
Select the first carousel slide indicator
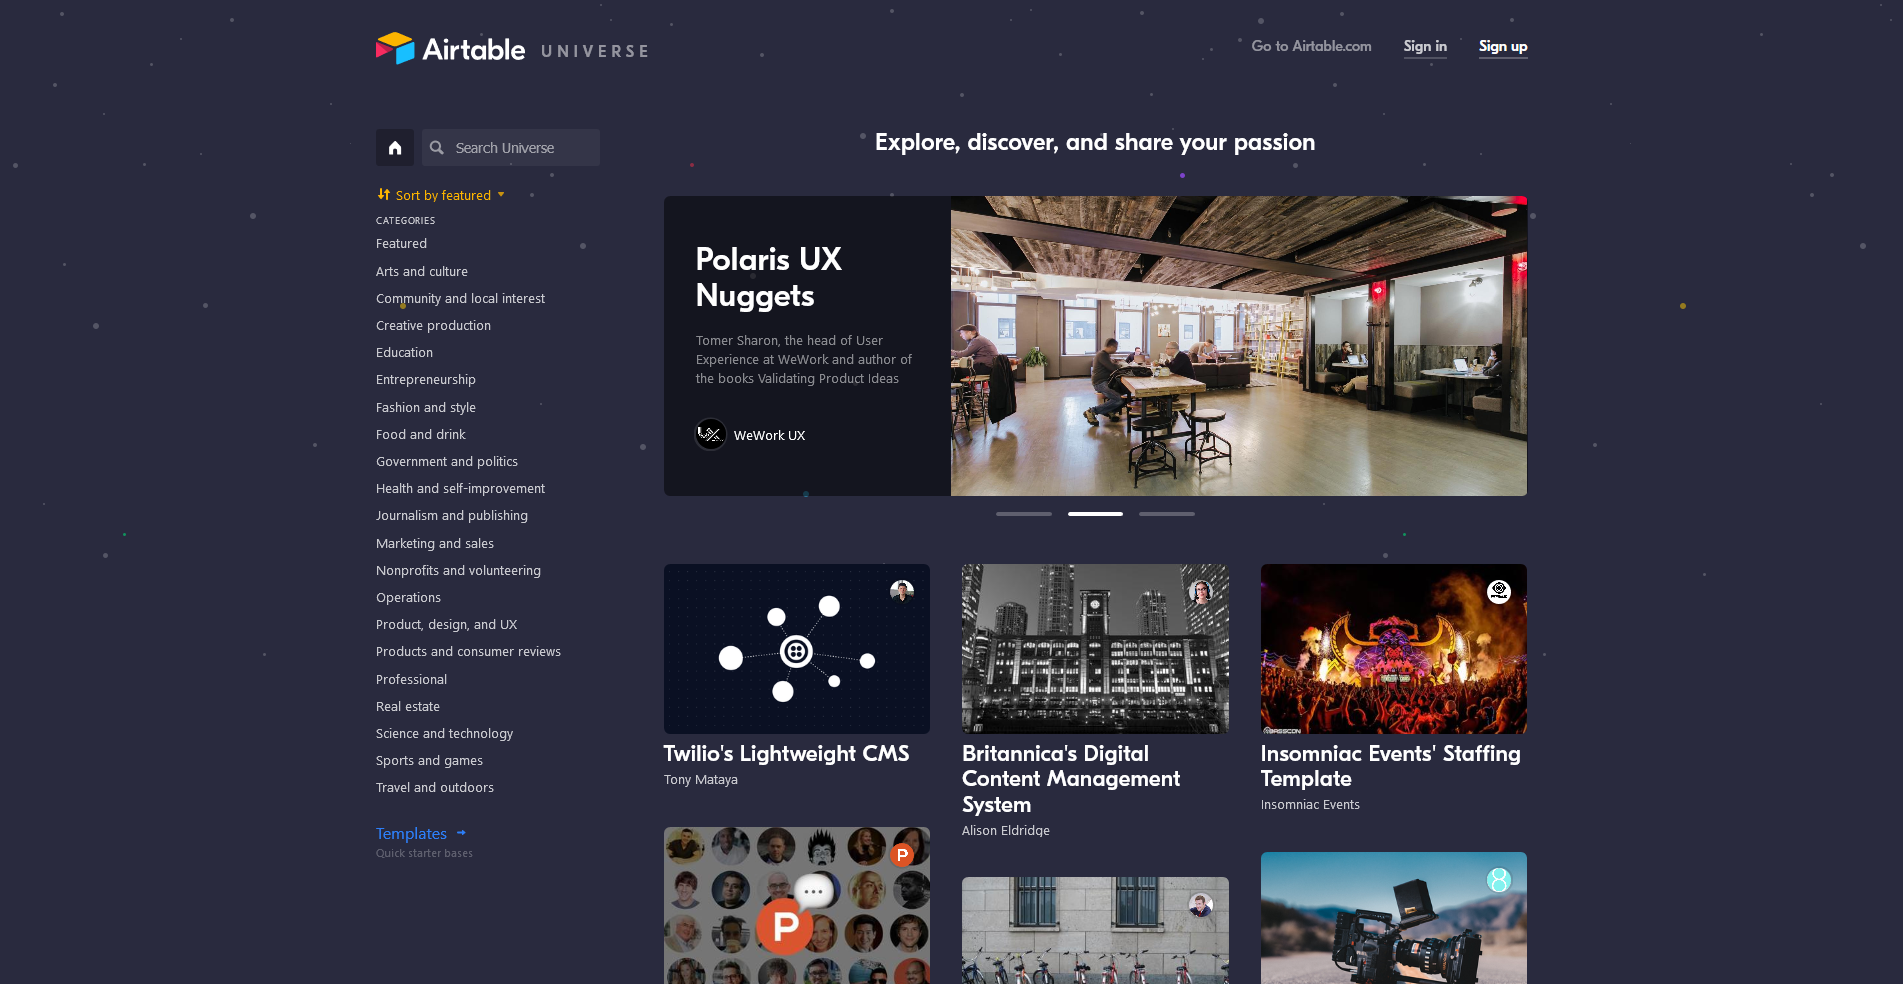point(1023,514)
